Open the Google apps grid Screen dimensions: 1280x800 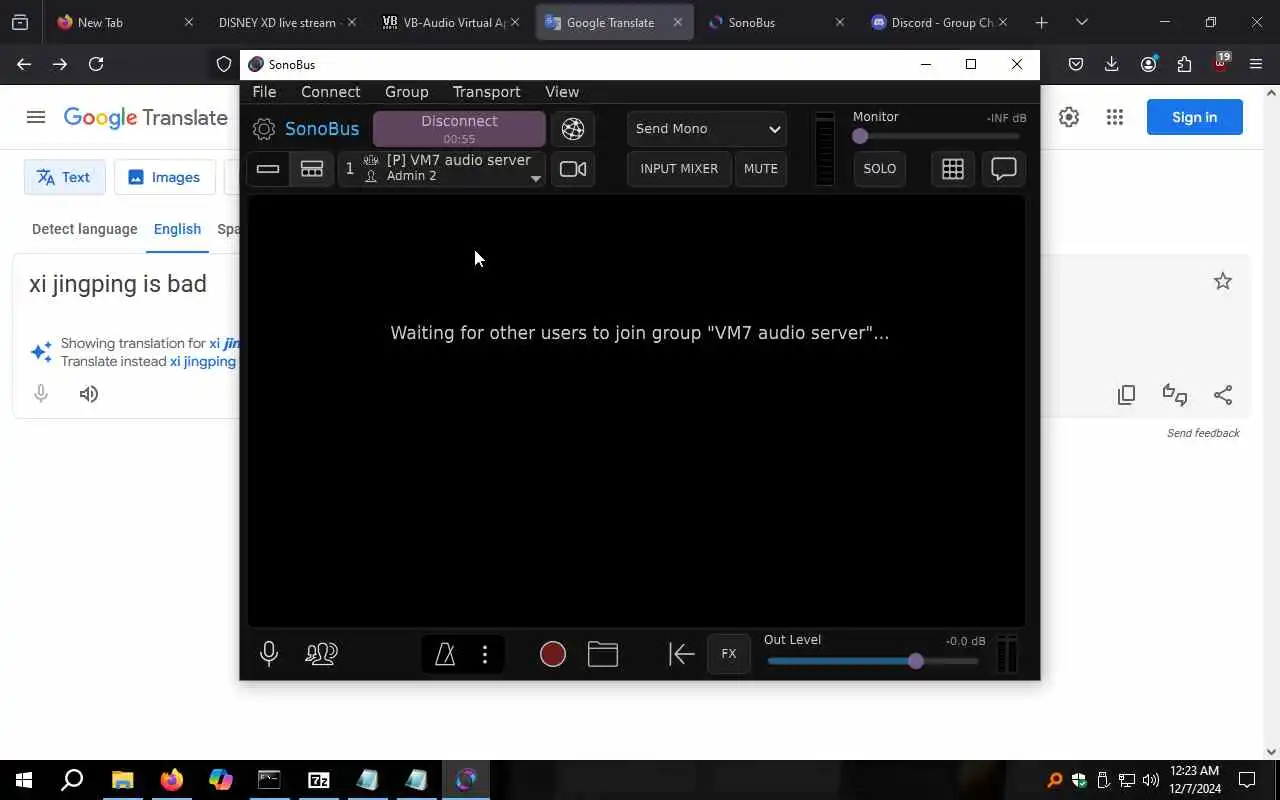click(1115, 117)
